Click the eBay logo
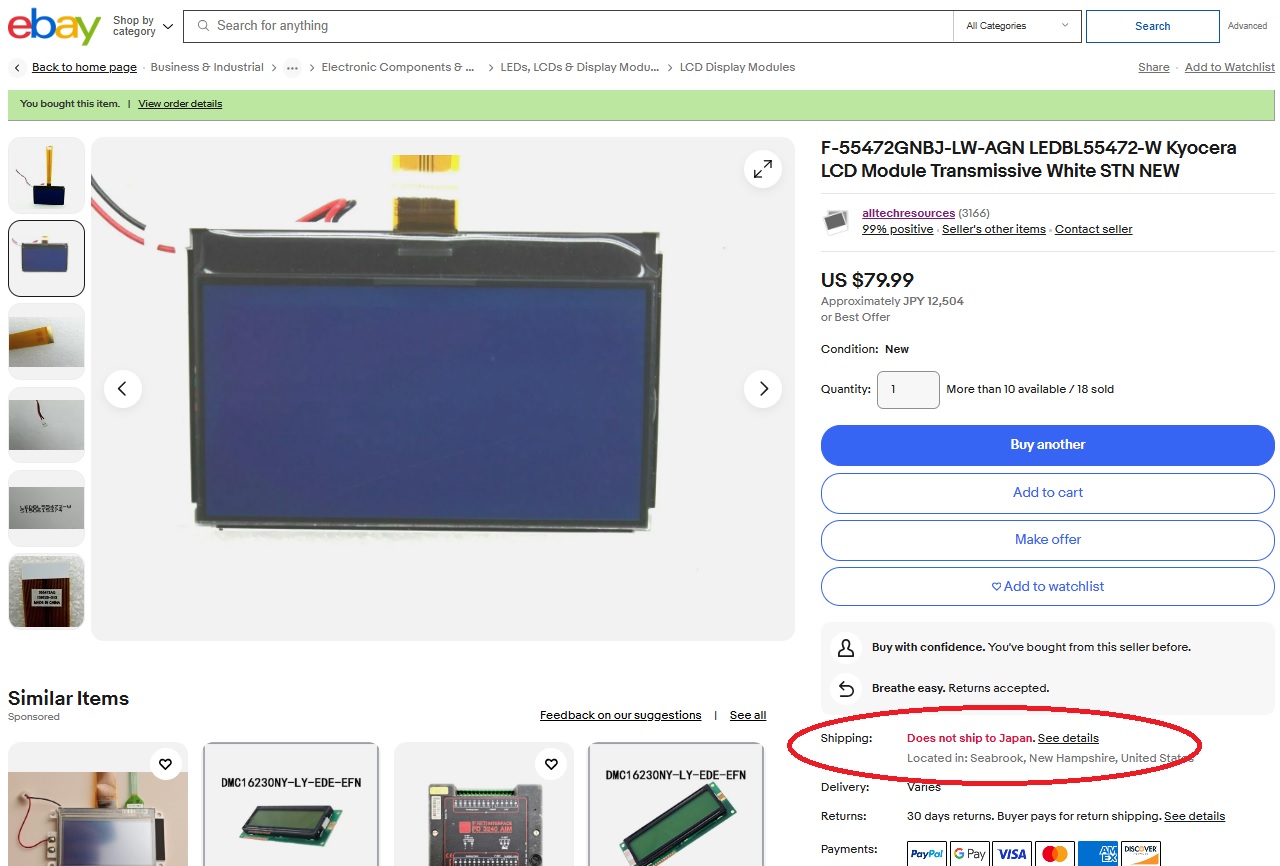Viewport: 1280px width, 866px height. [x=54, y=27]
